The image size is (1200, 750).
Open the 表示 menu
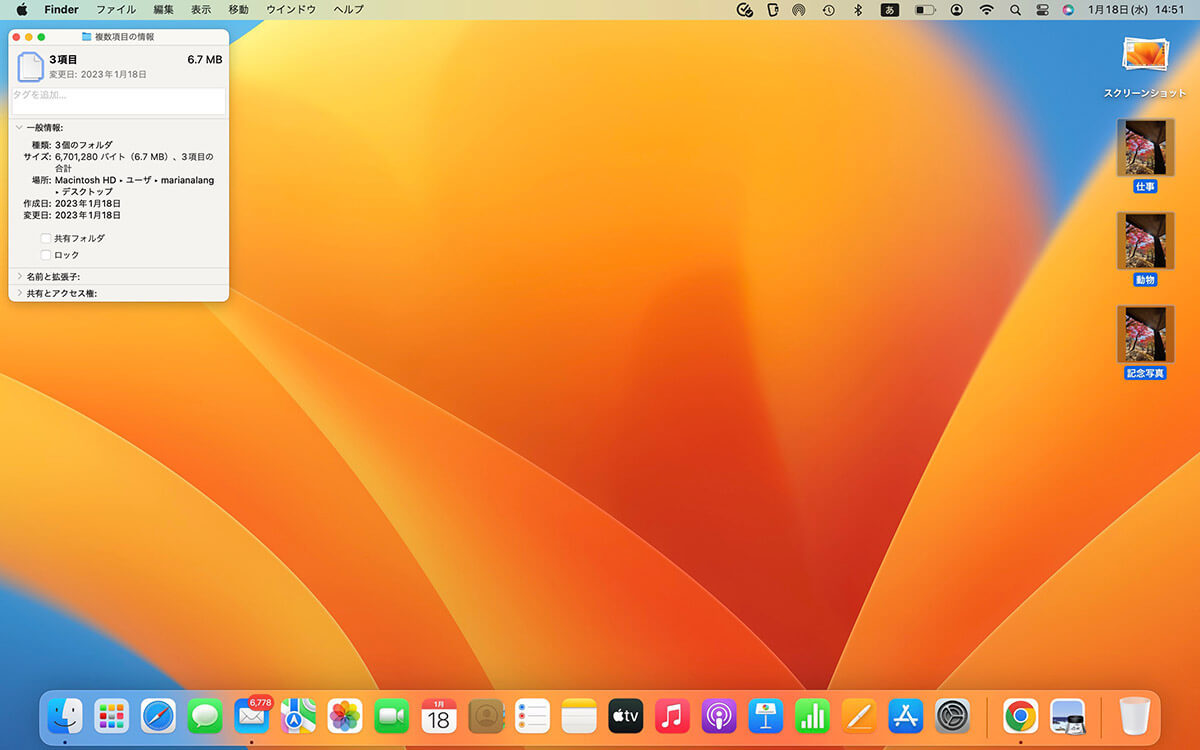click(x=201, y=10)
